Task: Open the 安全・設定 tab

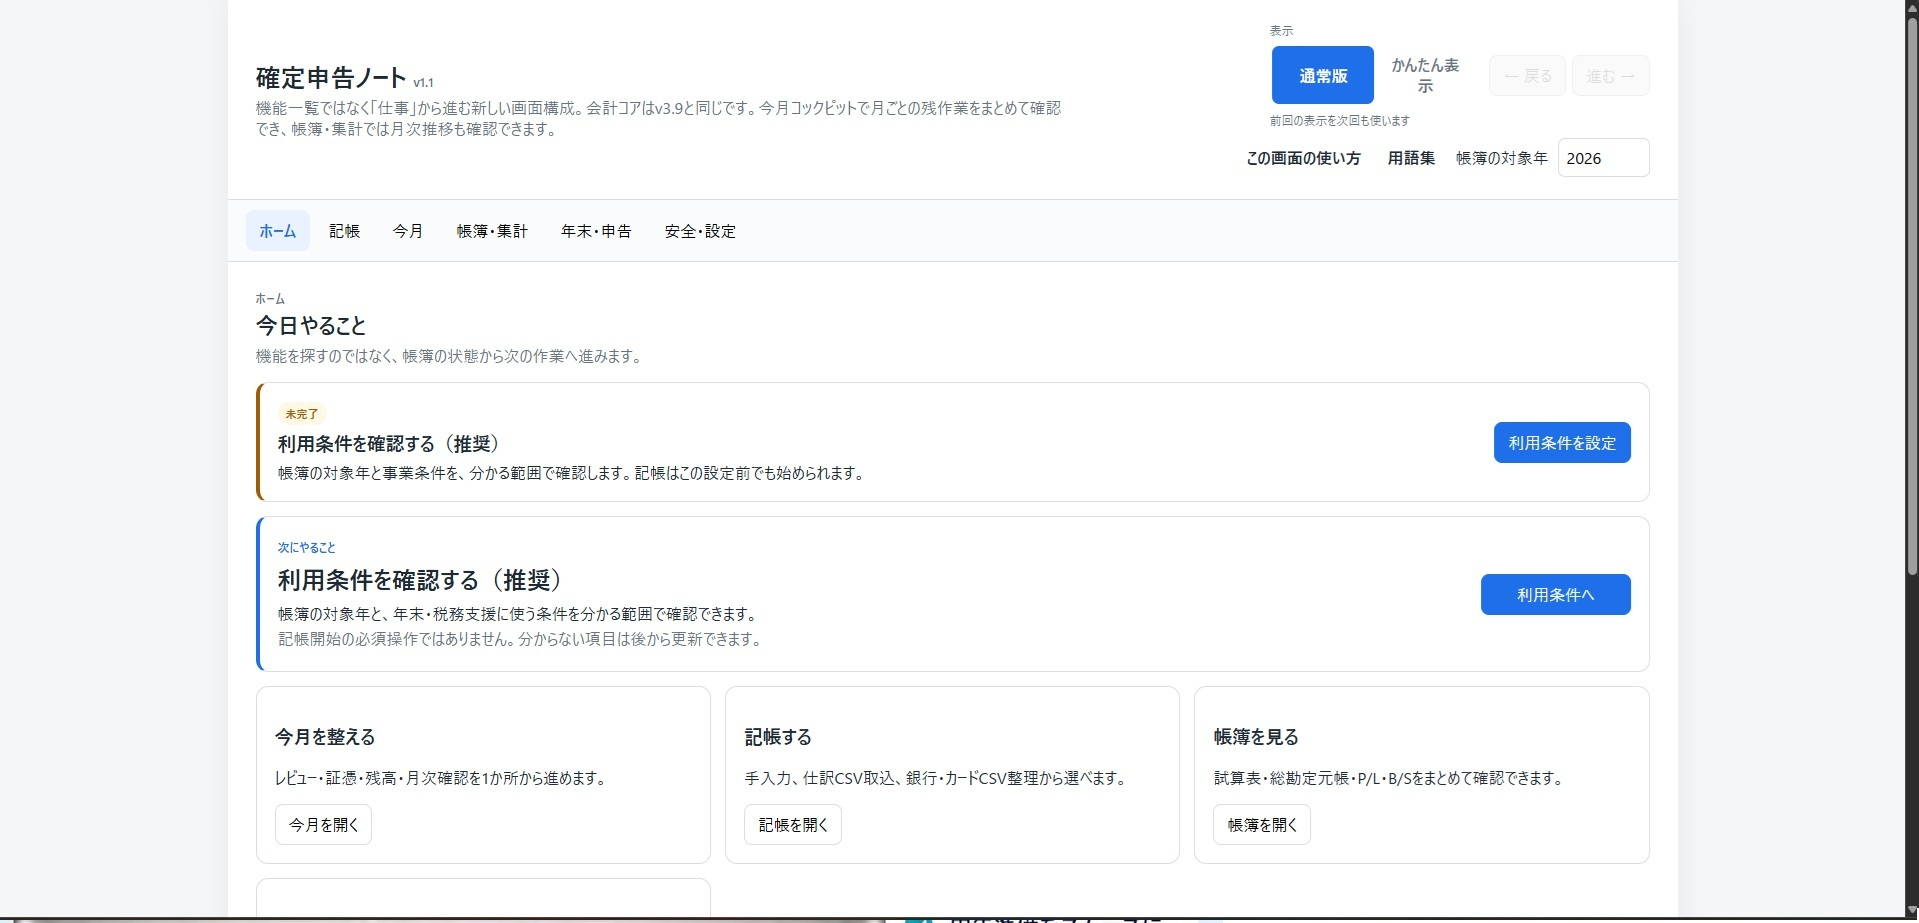Action: [700, 231]
